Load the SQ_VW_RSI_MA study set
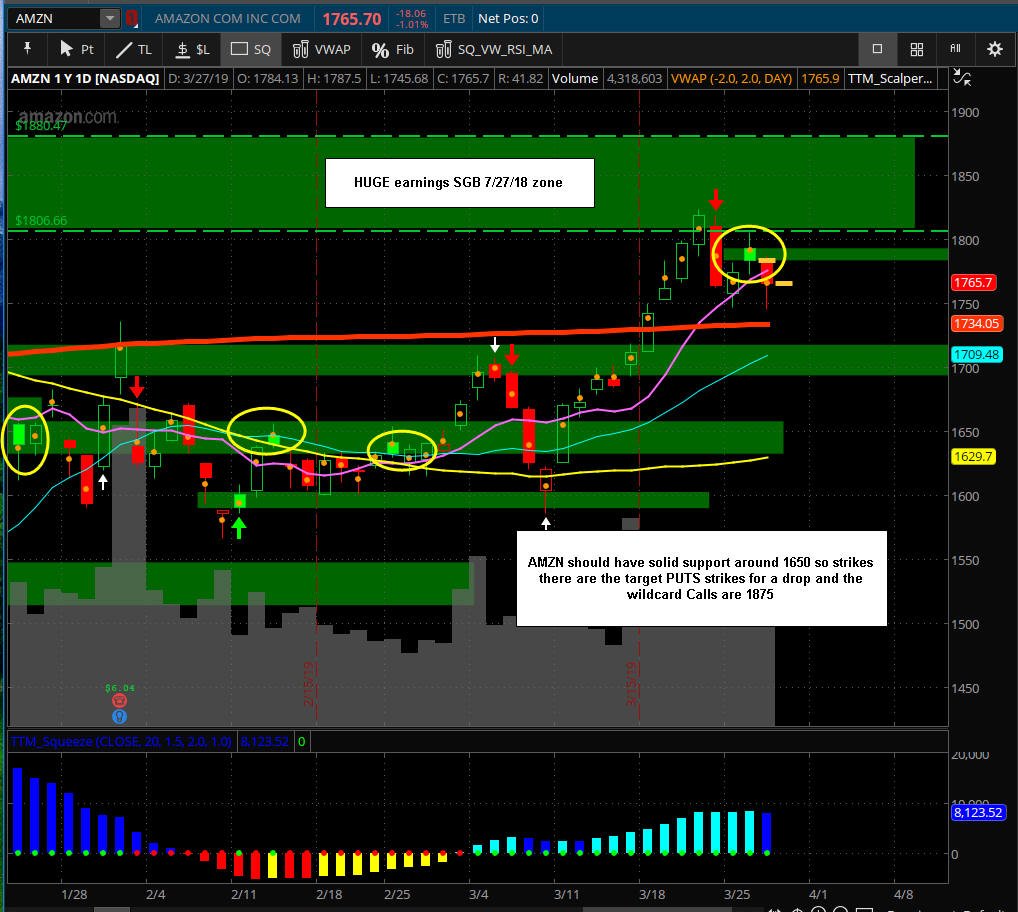 (x=493, y=49)
